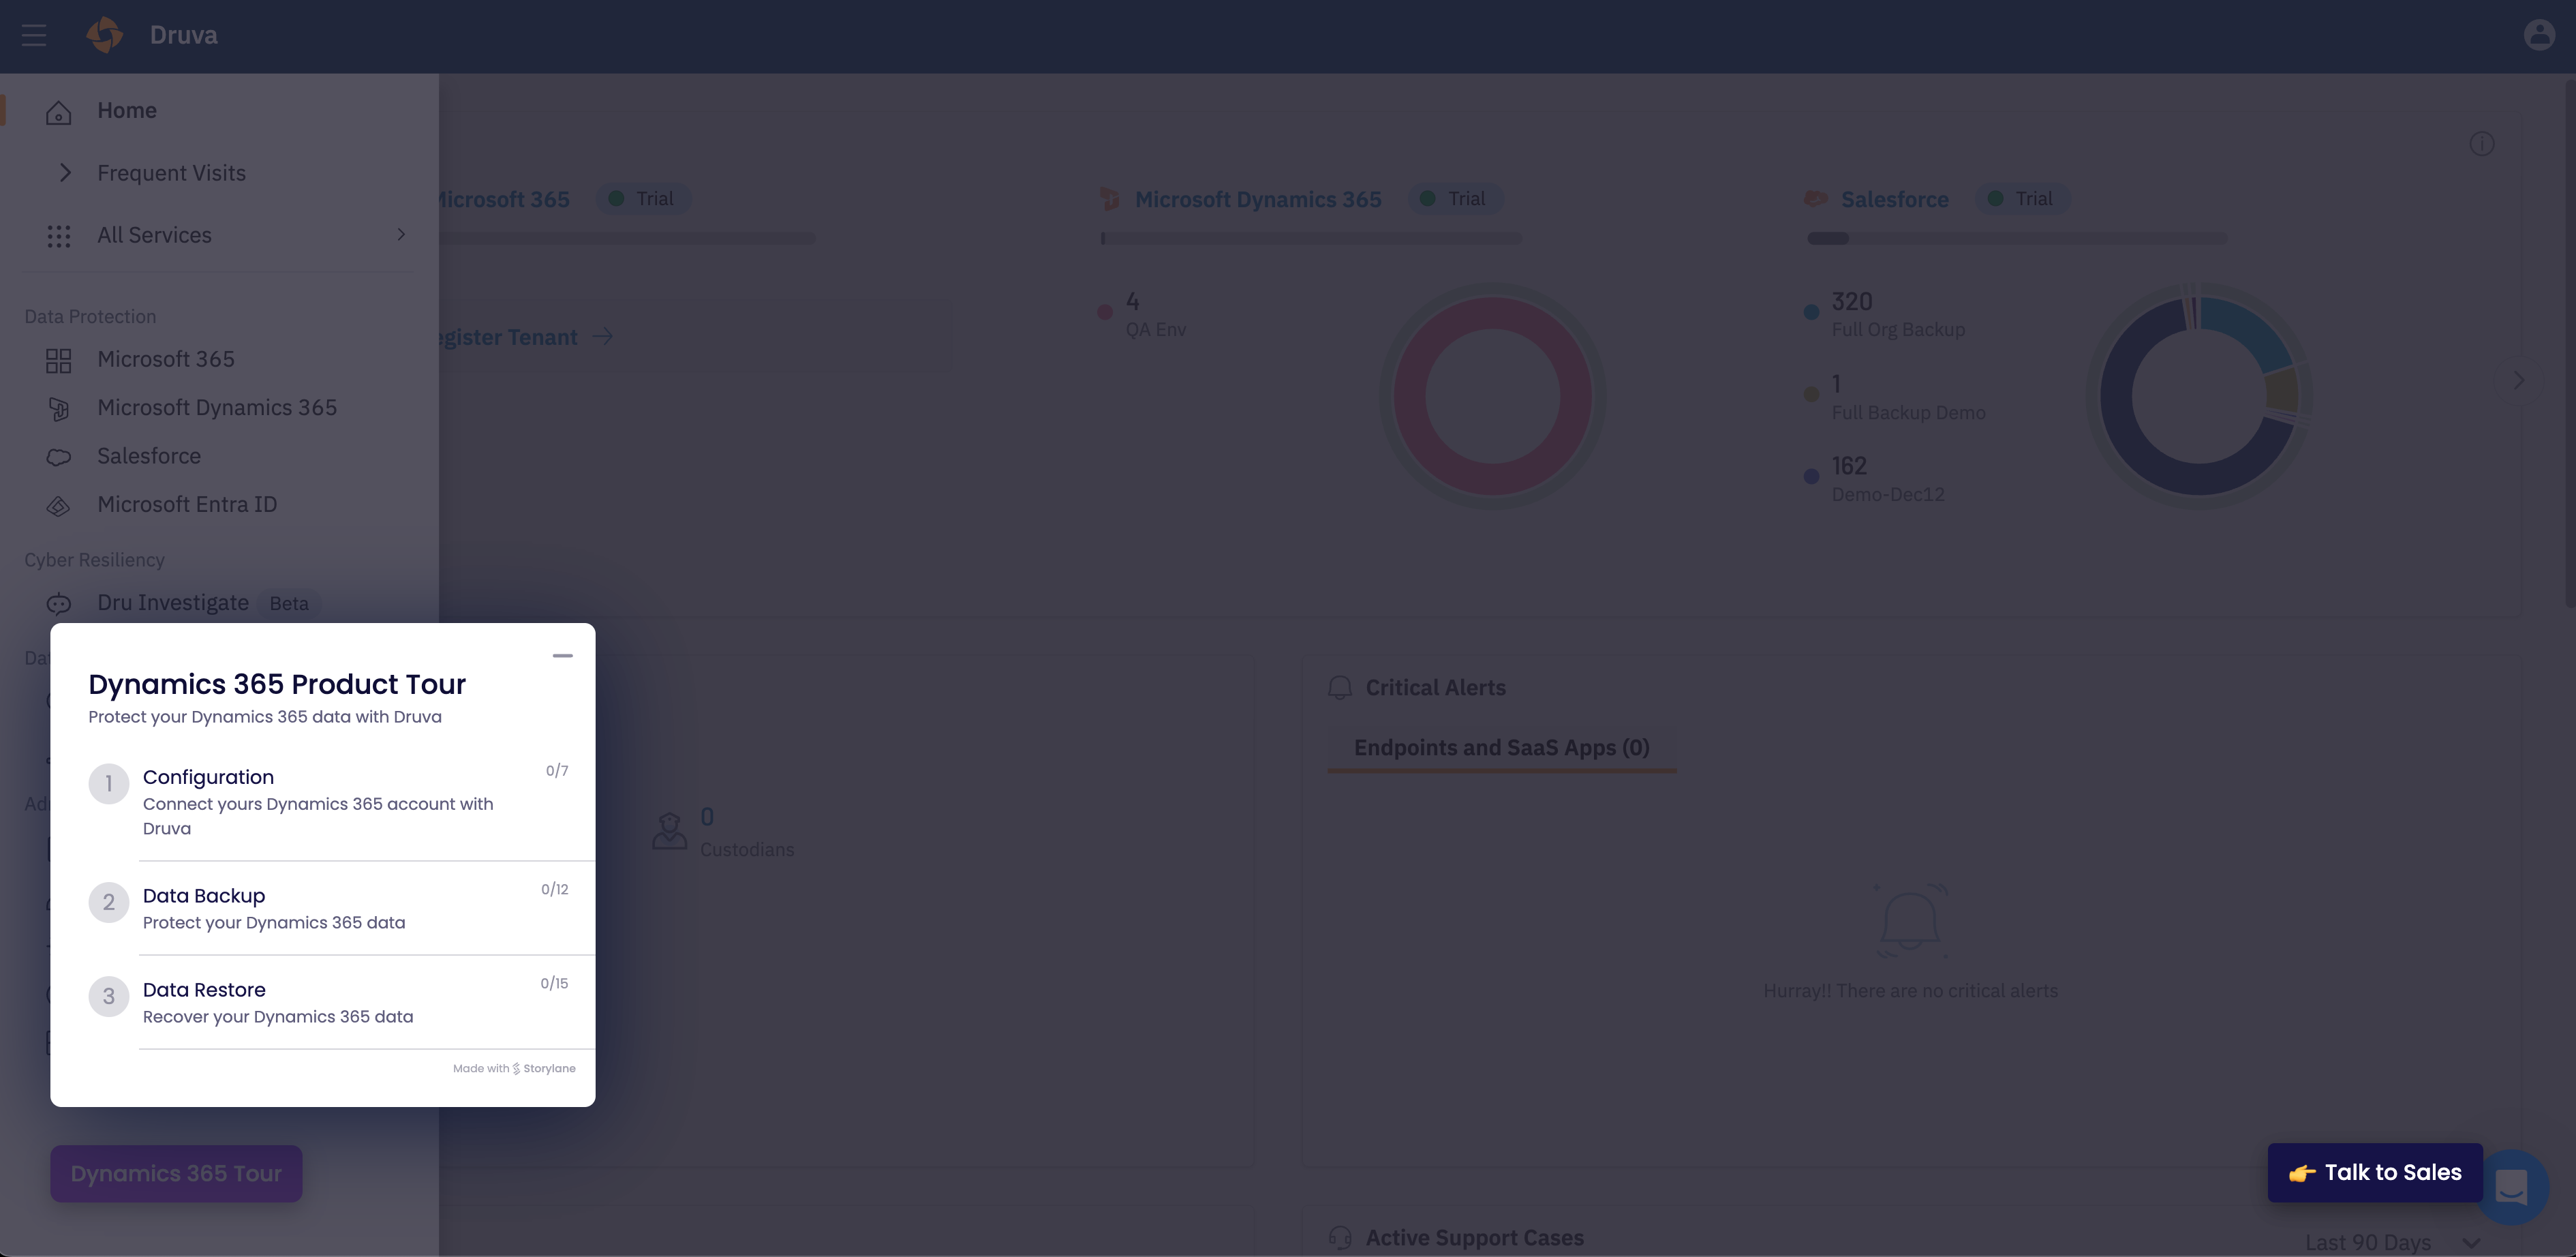The height and width of the screenshot is (1257, 2576).
Task: Open the user profile avatar icon
Action: [2539, 35]
